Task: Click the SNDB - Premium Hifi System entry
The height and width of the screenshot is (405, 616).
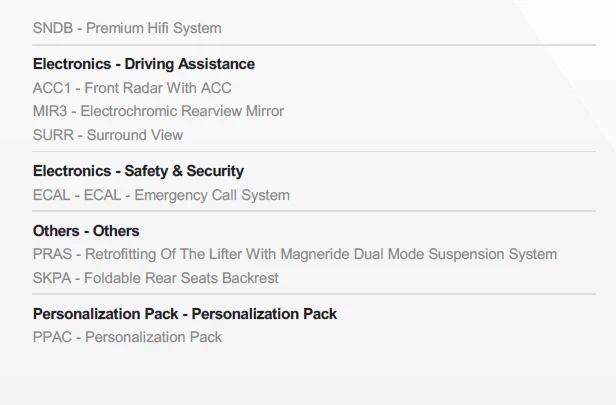Action: [x=127, y=28]
